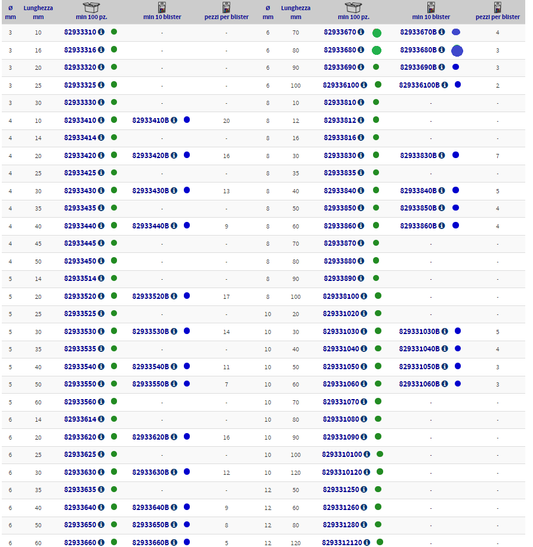Click blue dot beside 82933410B
Viewport: 533px width, 547px height.
coord(187,120)
